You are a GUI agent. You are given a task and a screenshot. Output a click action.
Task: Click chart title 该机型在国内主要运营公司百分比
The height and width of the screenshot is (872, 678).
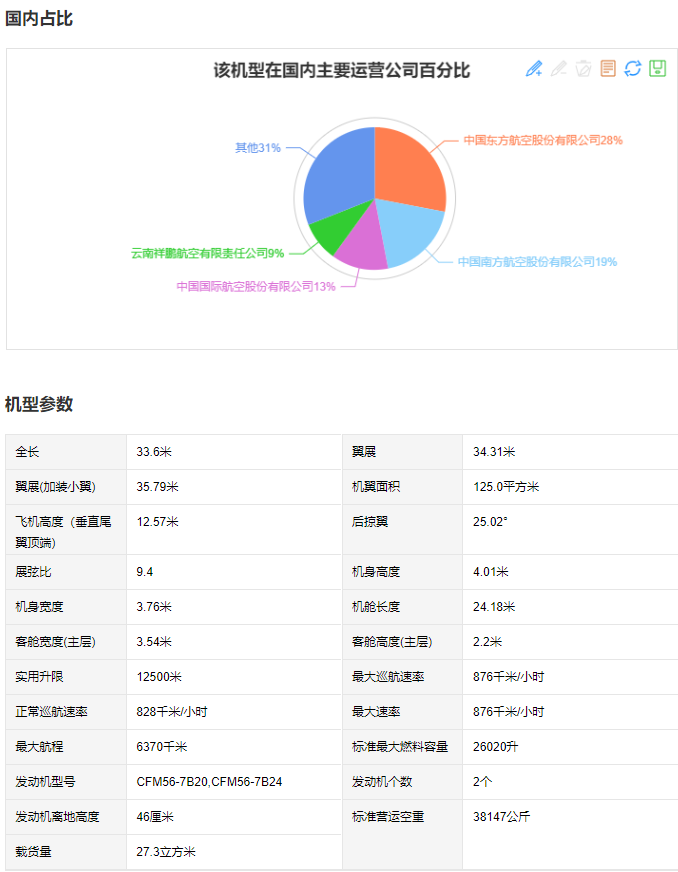coord(342,71)
